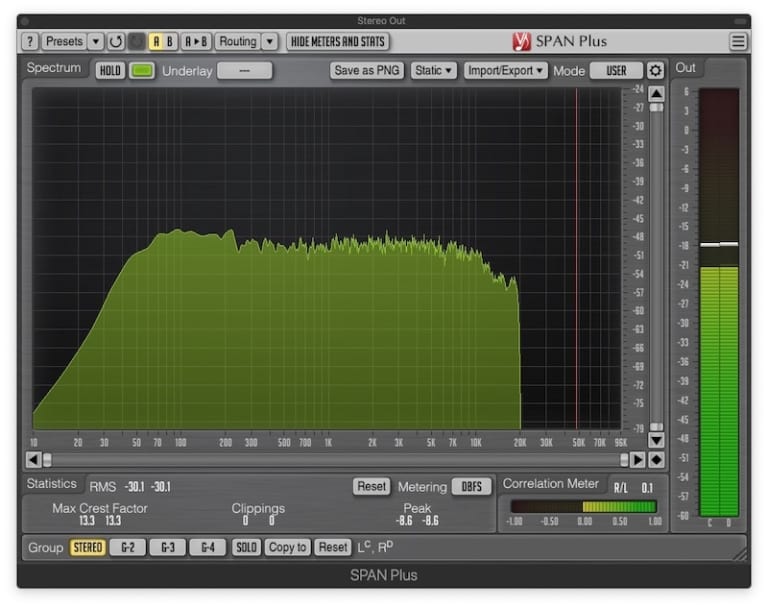The width and height of the screenshot is (768, 608).
Task: Toggle the spectrum HOLD button
Action: click(108, 71)
